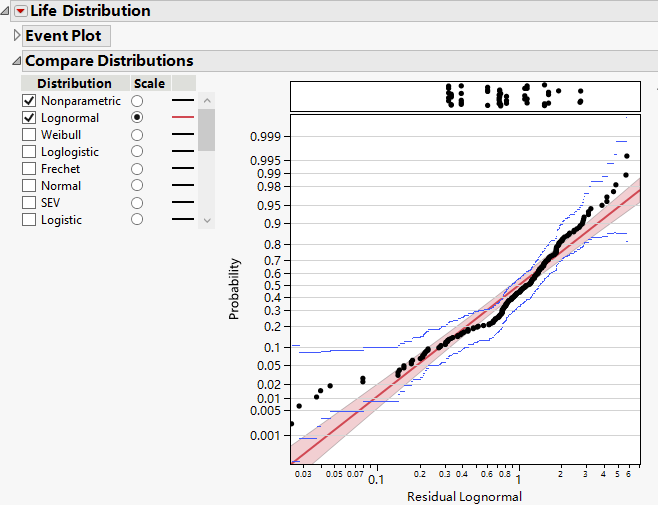Collapse the Compare Distributions section
Viewport: 658px width, 505px height.
click(x=16, y=61)
